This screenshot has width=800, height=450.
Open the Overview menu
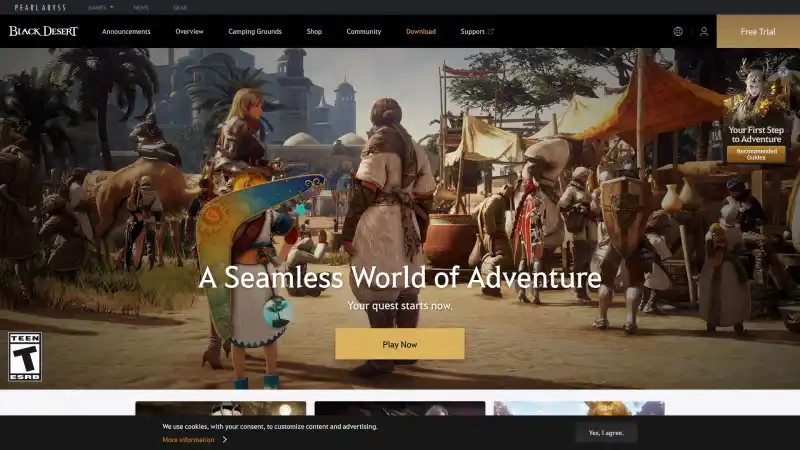(189, 32)
